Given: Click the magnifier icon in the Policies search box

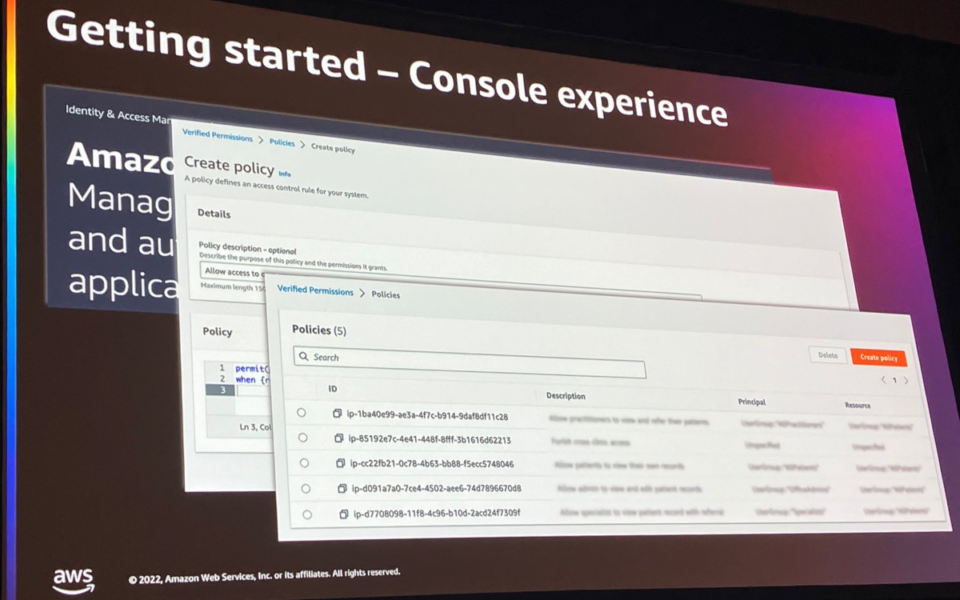Looking at the screenshot, I should (304, 356).
